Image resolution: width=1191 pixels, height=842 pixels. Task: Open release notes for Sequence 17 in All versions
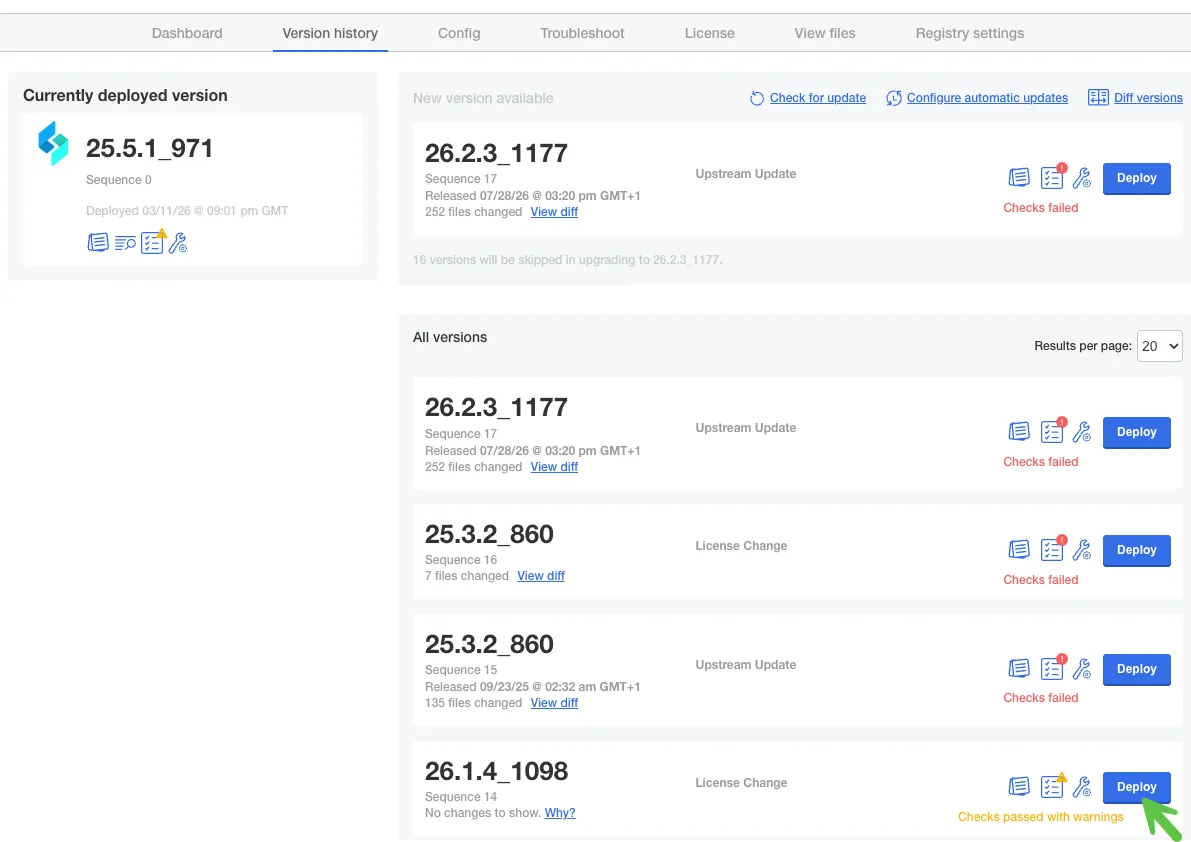pyautogui.click(x=1019, y=431)
